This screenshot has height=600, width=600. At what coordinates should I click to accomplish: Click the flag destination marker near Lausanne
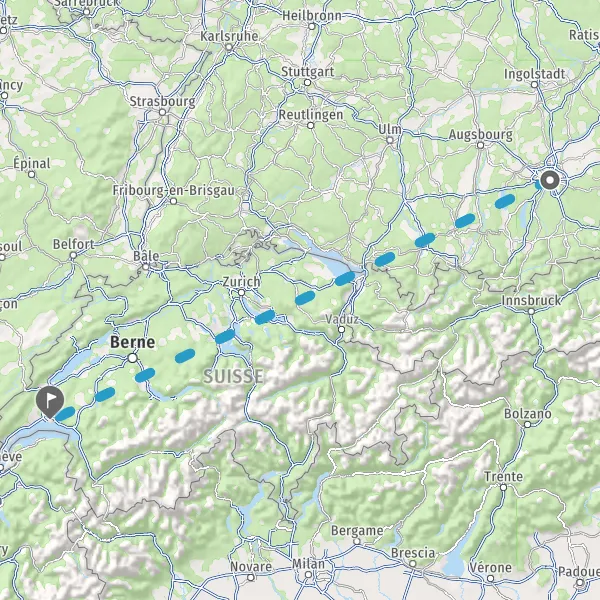[x=50, y=401]
